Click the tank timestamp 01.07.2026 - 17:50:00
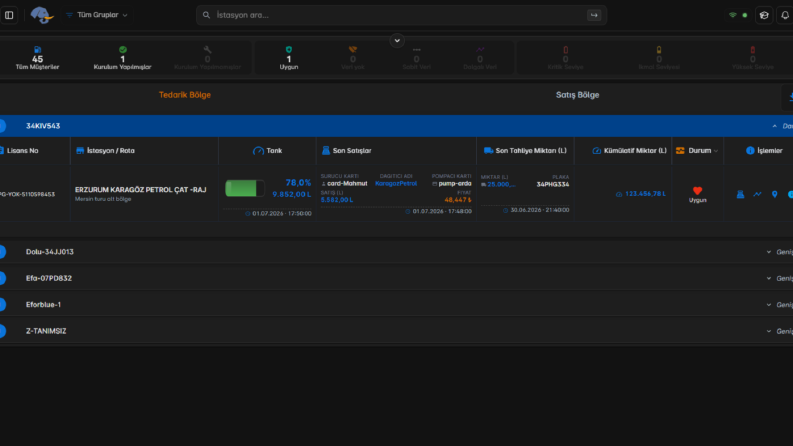 [x=282, y=214]
